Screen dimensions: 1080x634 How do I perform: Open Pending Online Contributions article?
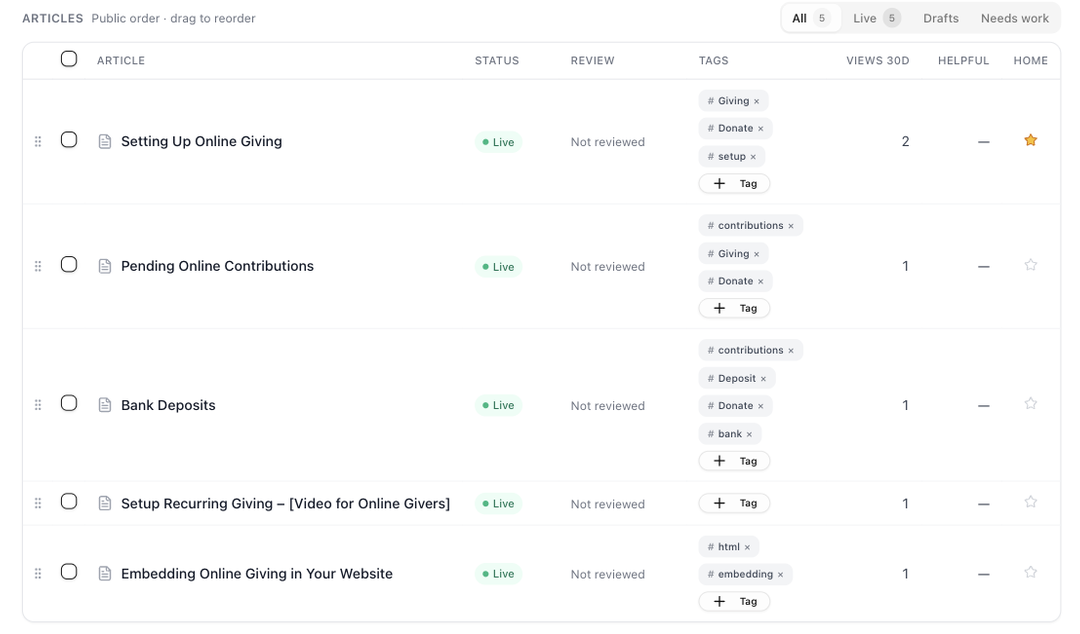click(217, 266)
